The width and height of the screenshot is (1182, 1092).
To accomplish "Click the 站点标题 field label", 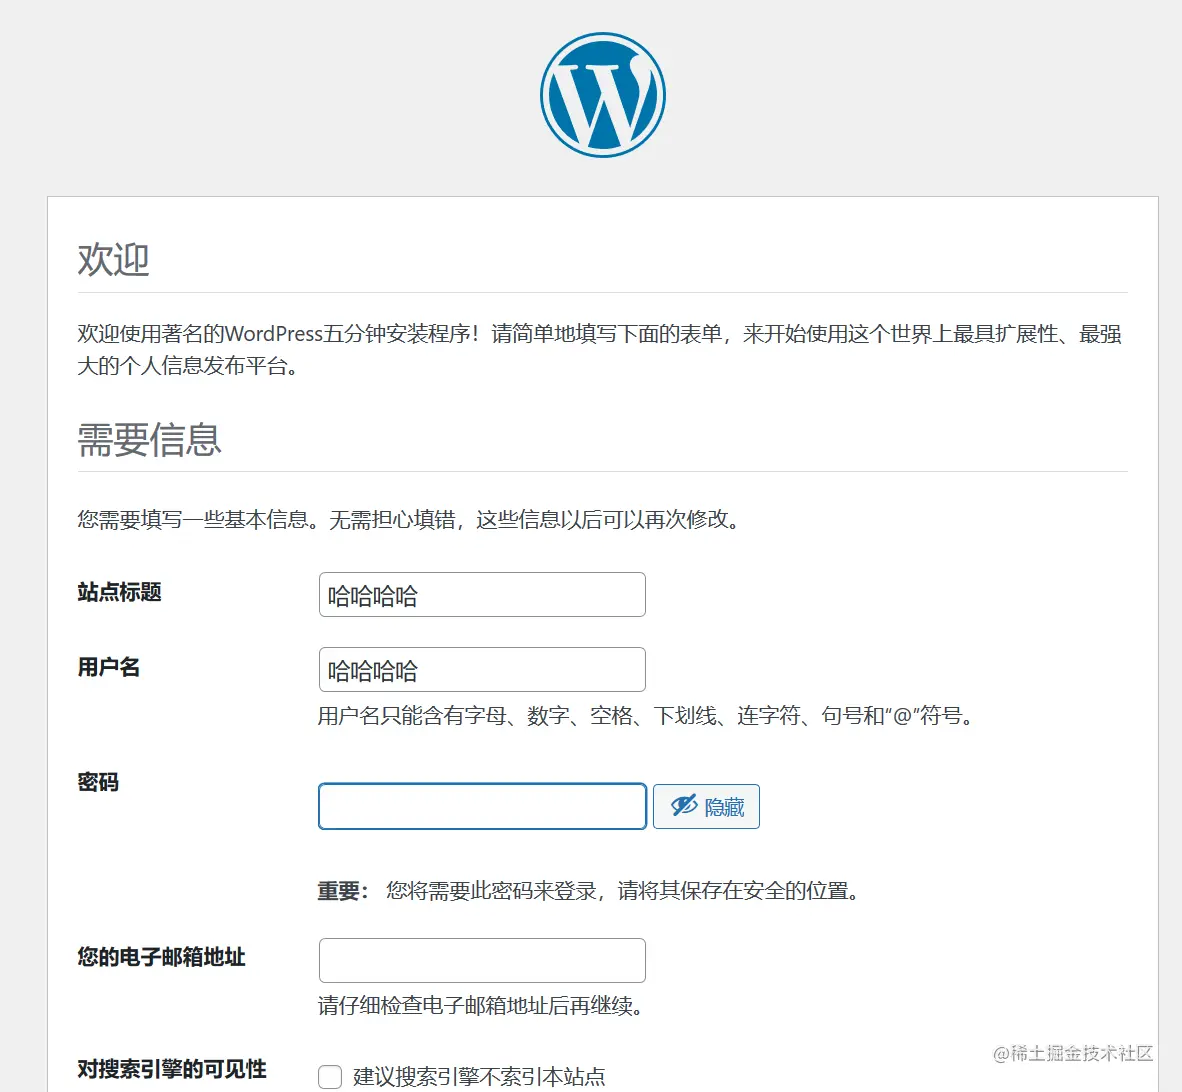I will (x=119, y=592).
